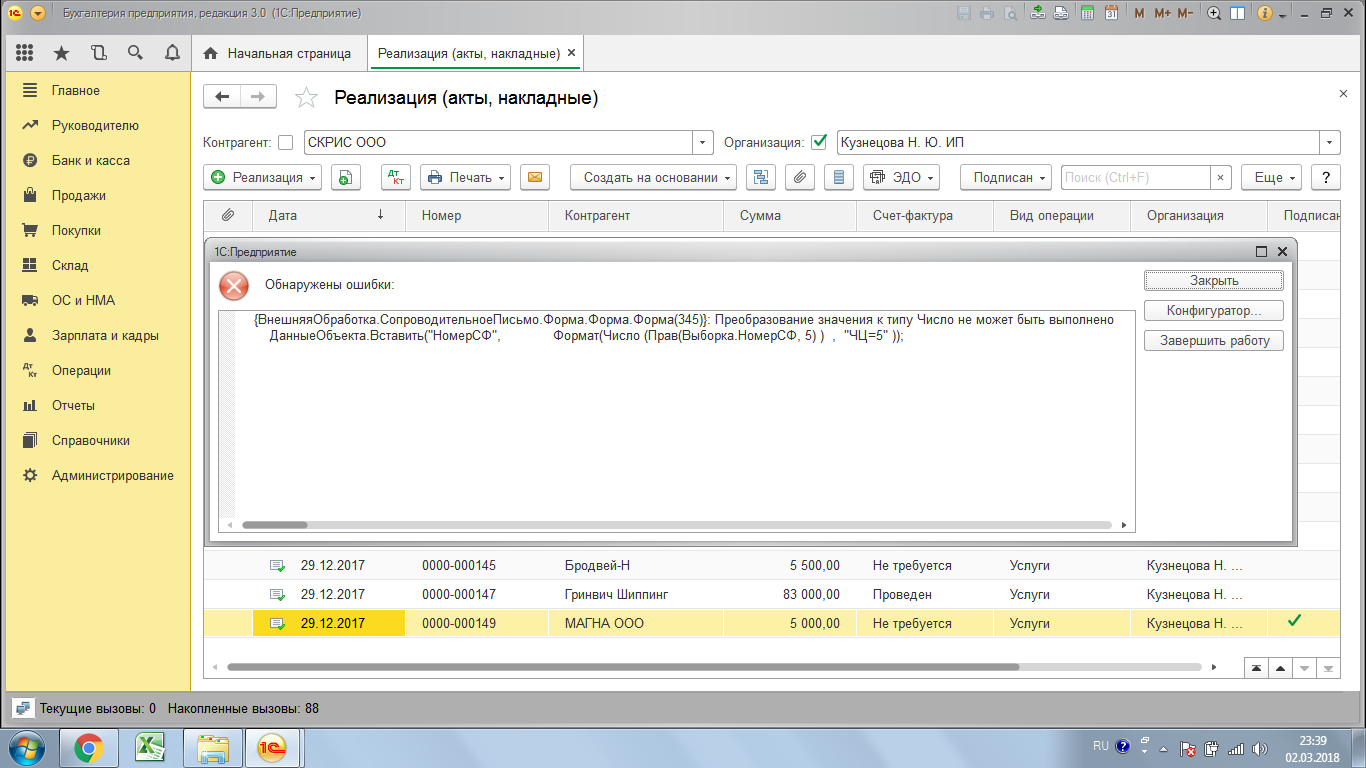The height and width of the screenshot is (768, 1366).
Task: Open the History icon
Action: [98, 53]
